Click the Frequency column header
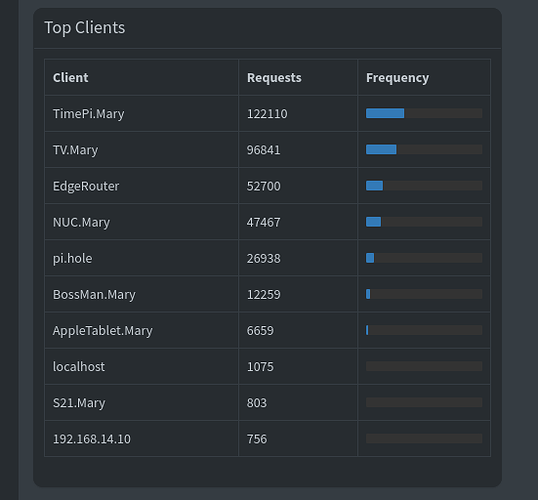The height and width of the screenshot is (500, 538). point(397,78)
